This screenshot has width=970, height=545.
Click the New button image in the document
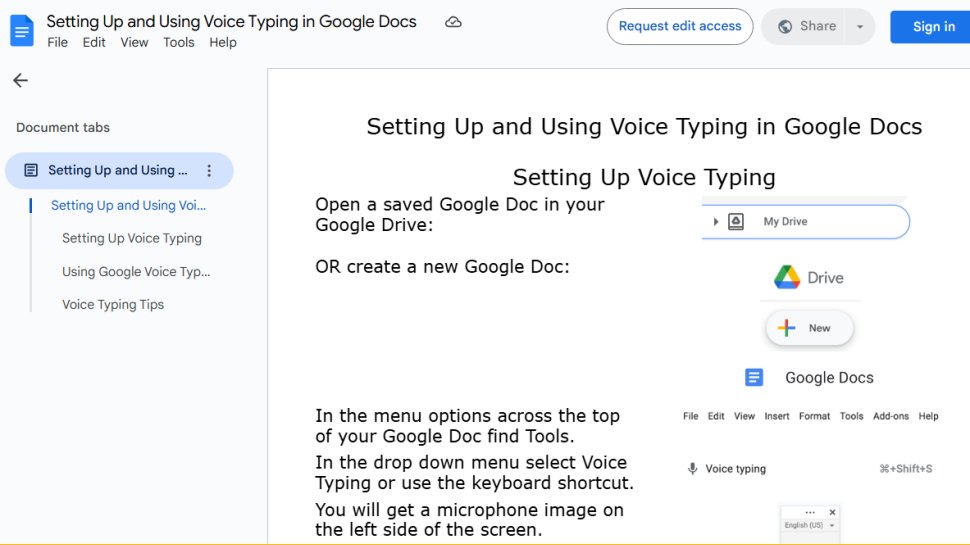point(809,328)
